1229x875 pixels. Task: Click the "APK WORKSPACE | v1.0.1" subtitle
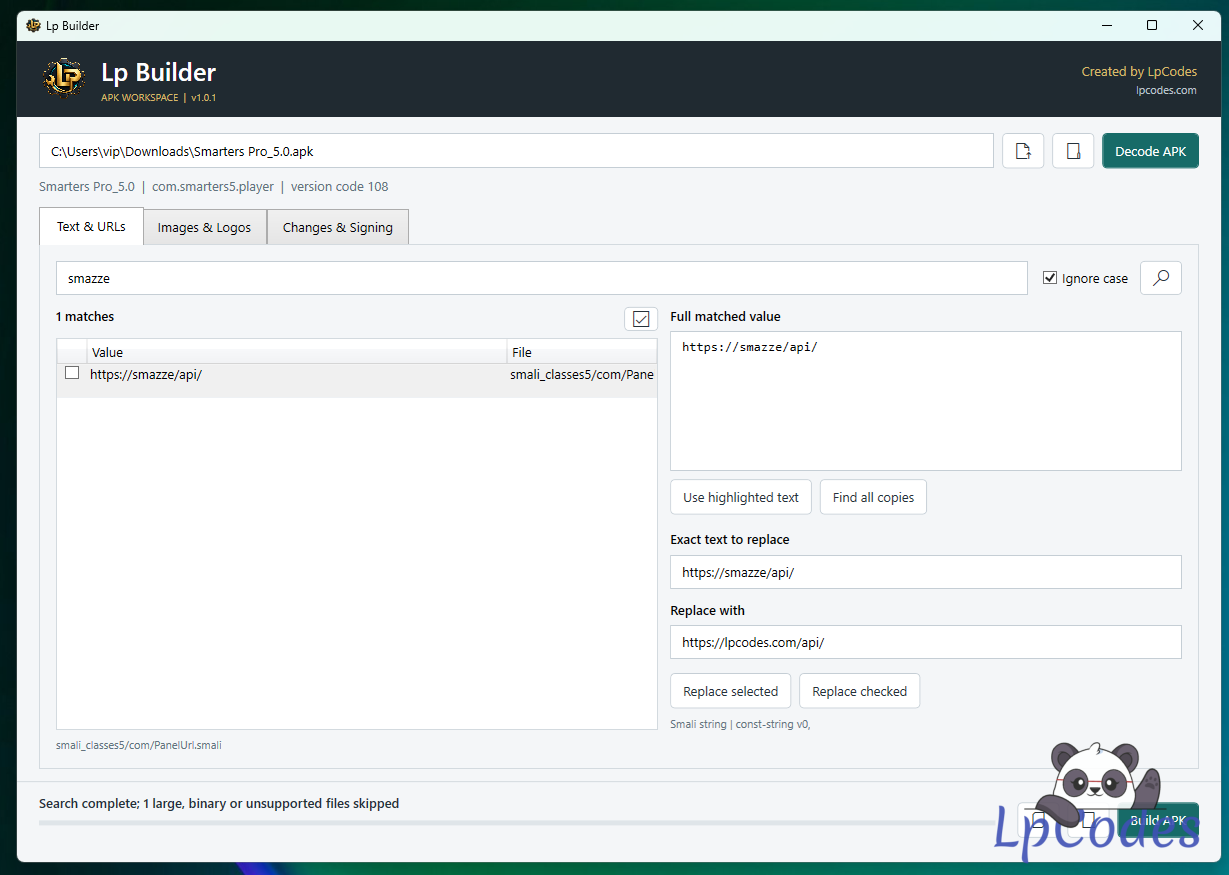click(159, 98)
